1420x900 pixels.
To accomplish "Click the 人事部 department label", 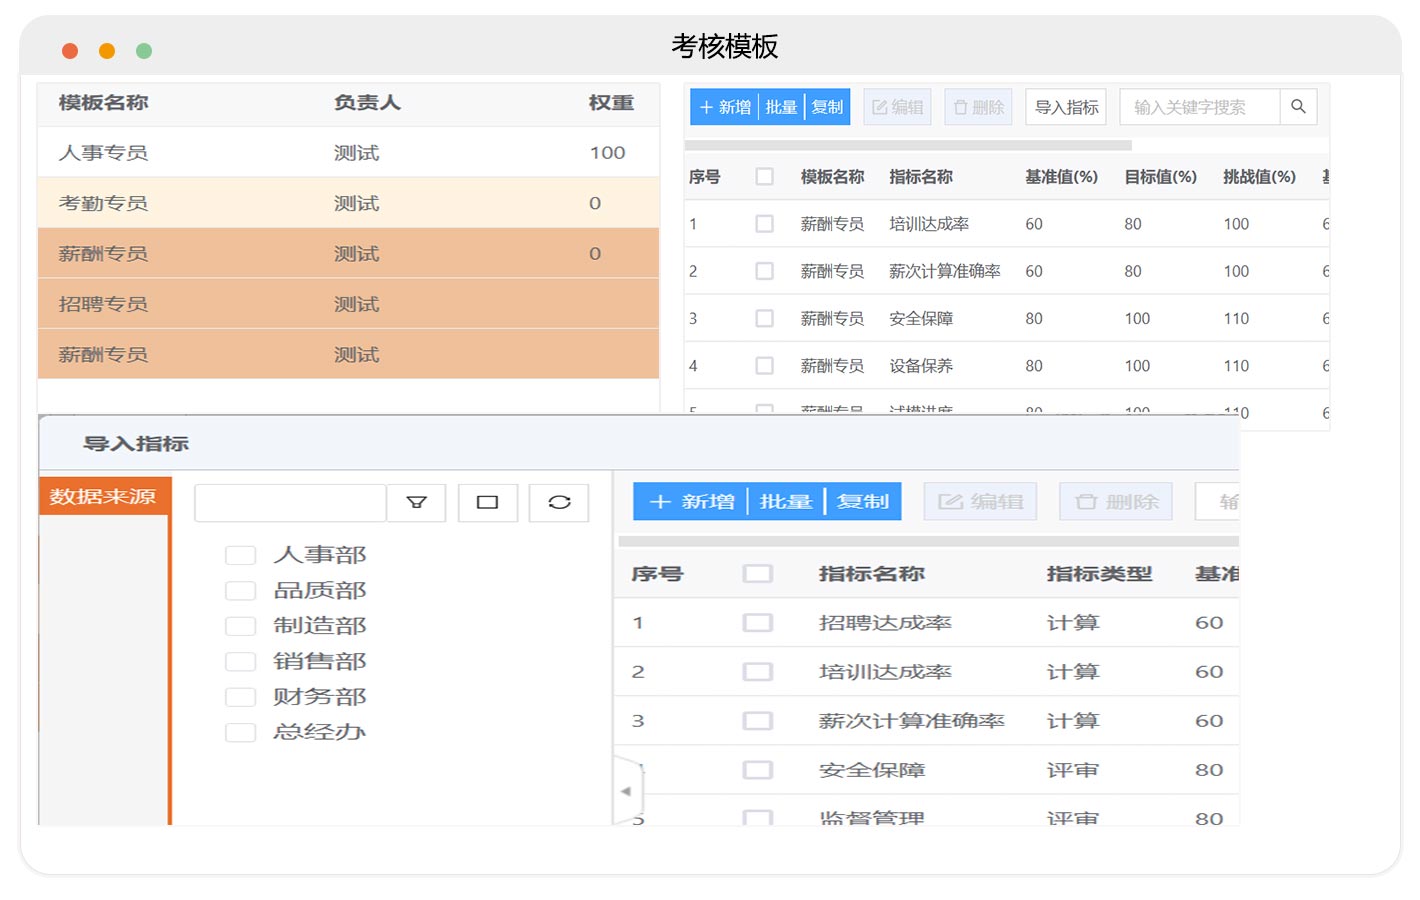I will 320,555.
